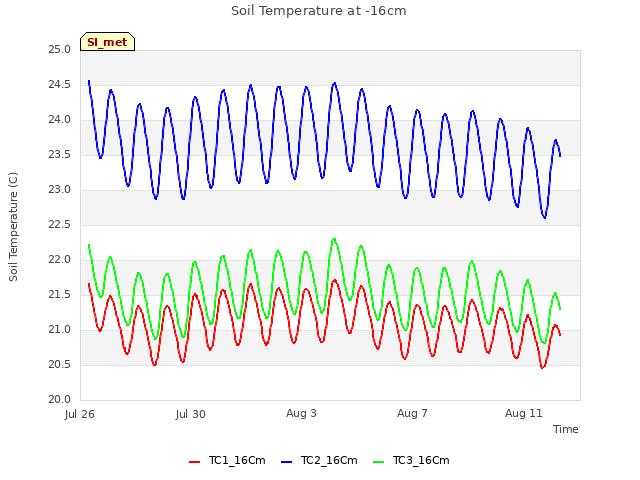
Task: Click the Jul 30 x-axis tick label
Action: point(191,414)
